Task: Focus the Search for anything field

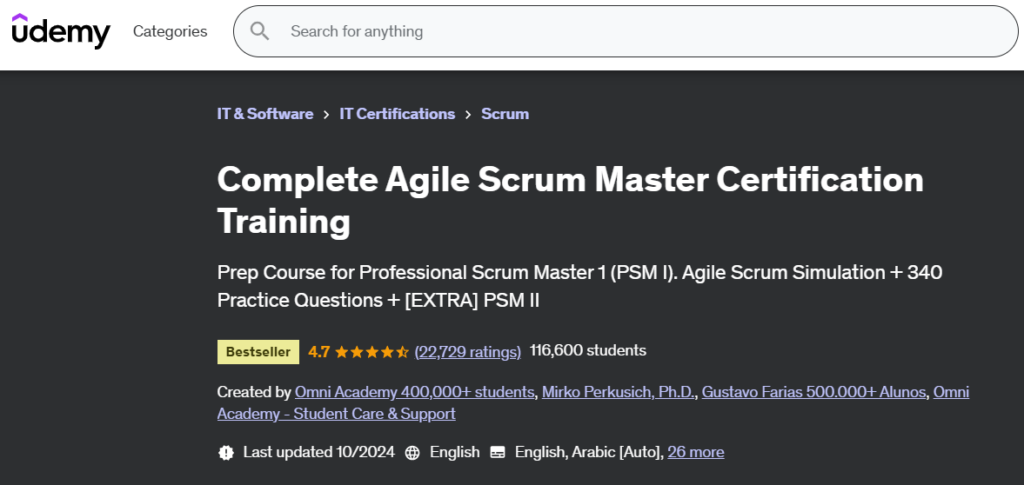Action: [x=626, y=31]
